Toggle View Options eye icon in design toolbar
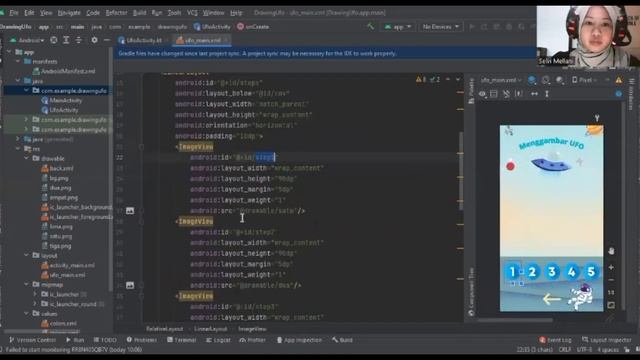 click(482, 94)
